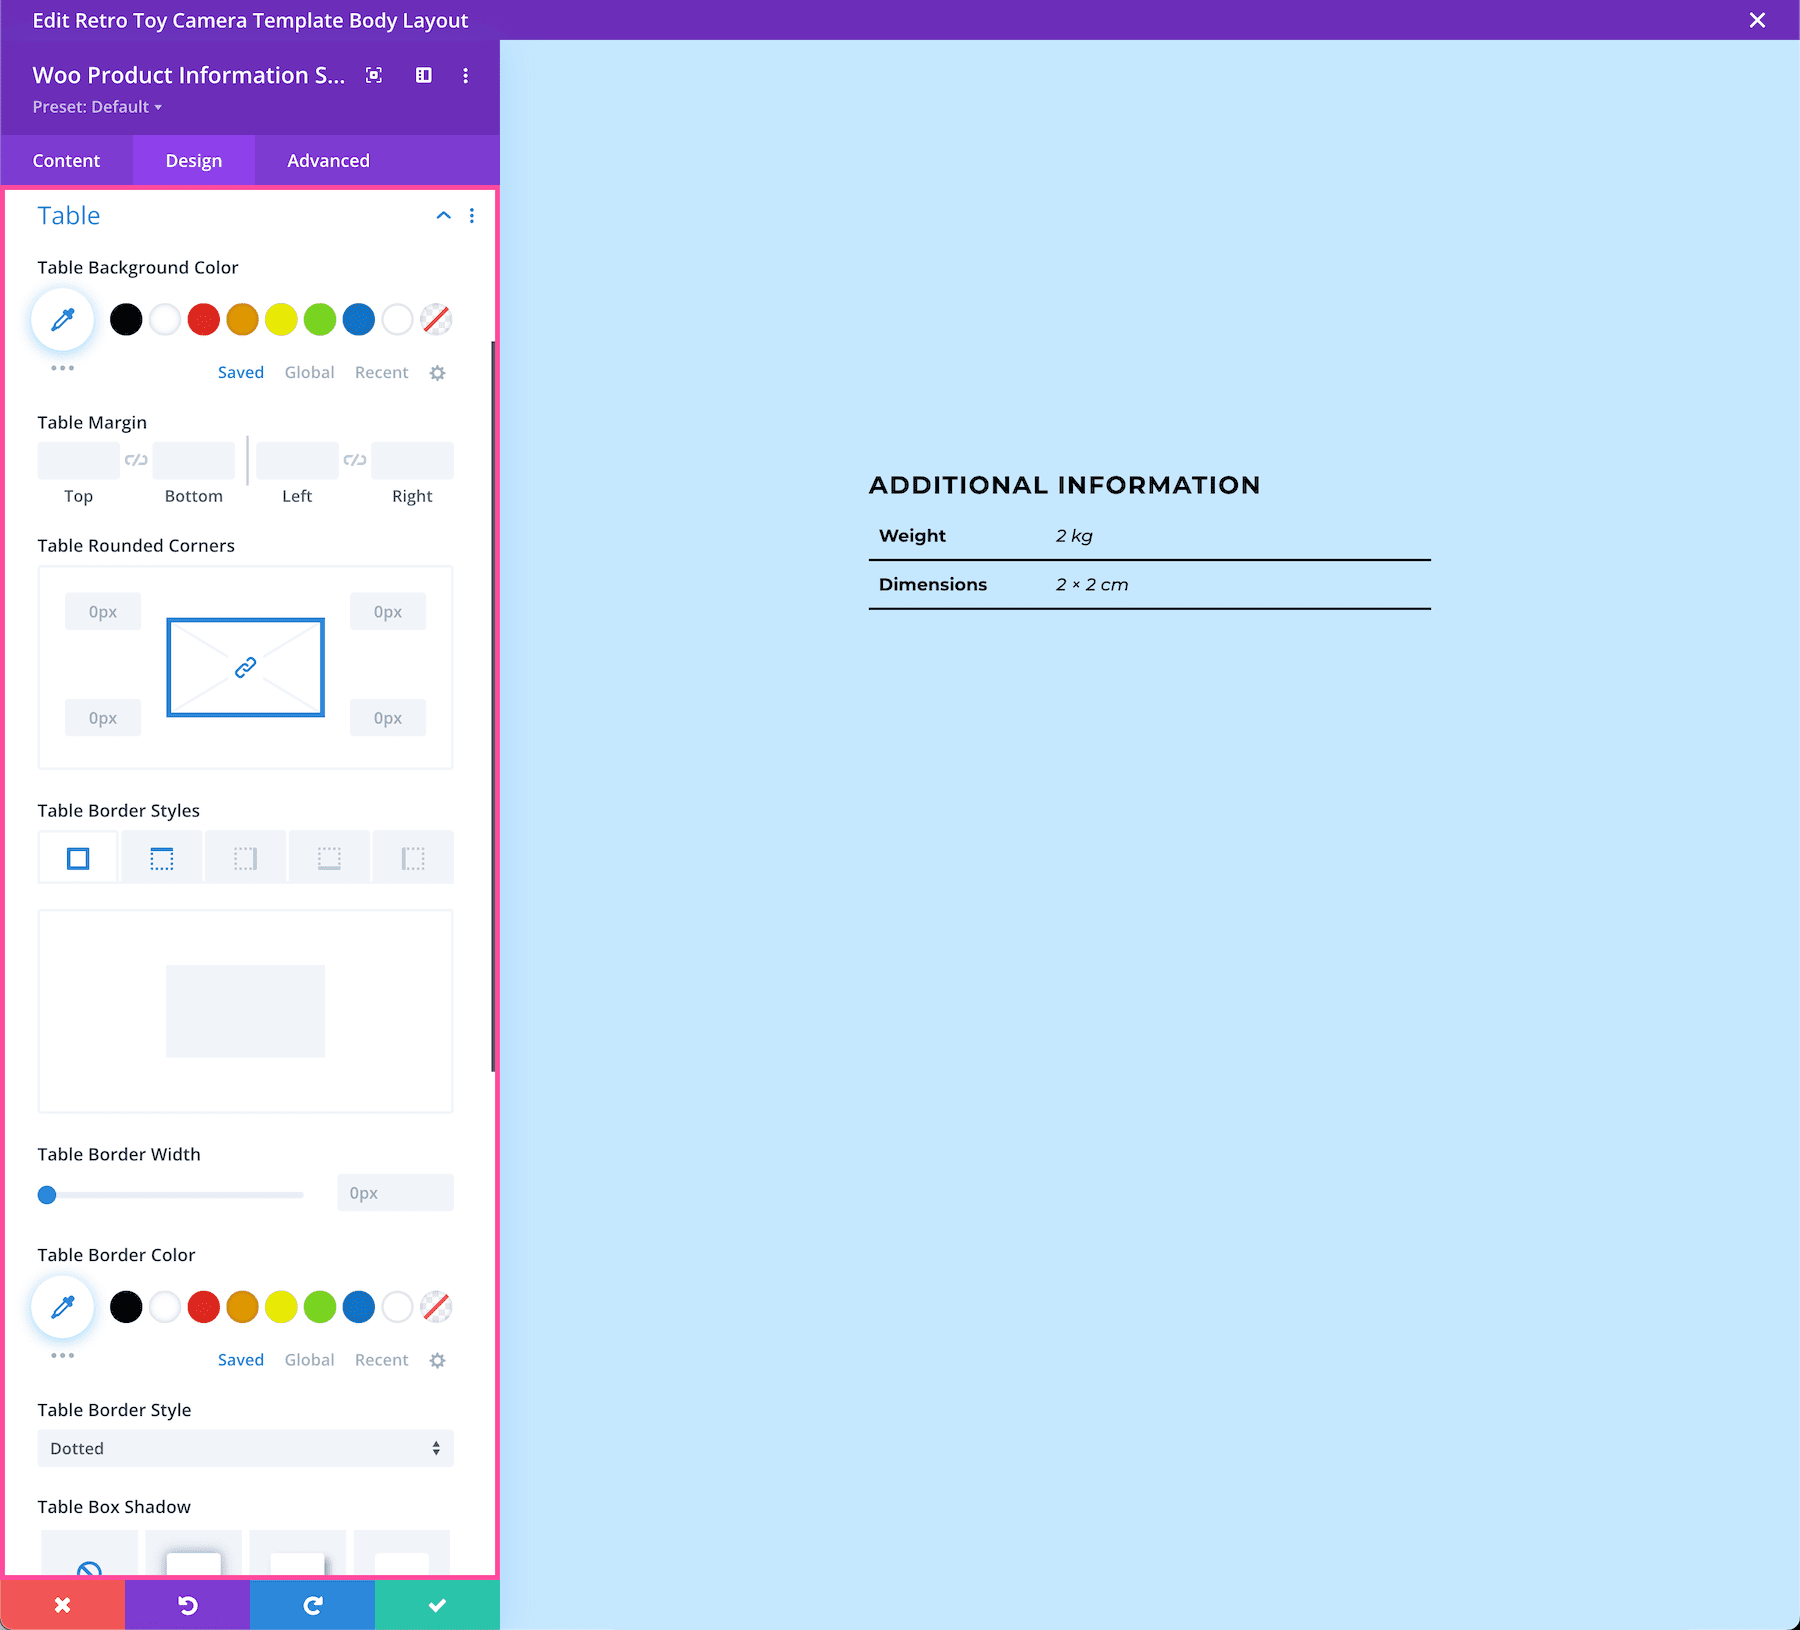Switch to the Content tab
1800x1630 pixels.
[66, 161]
